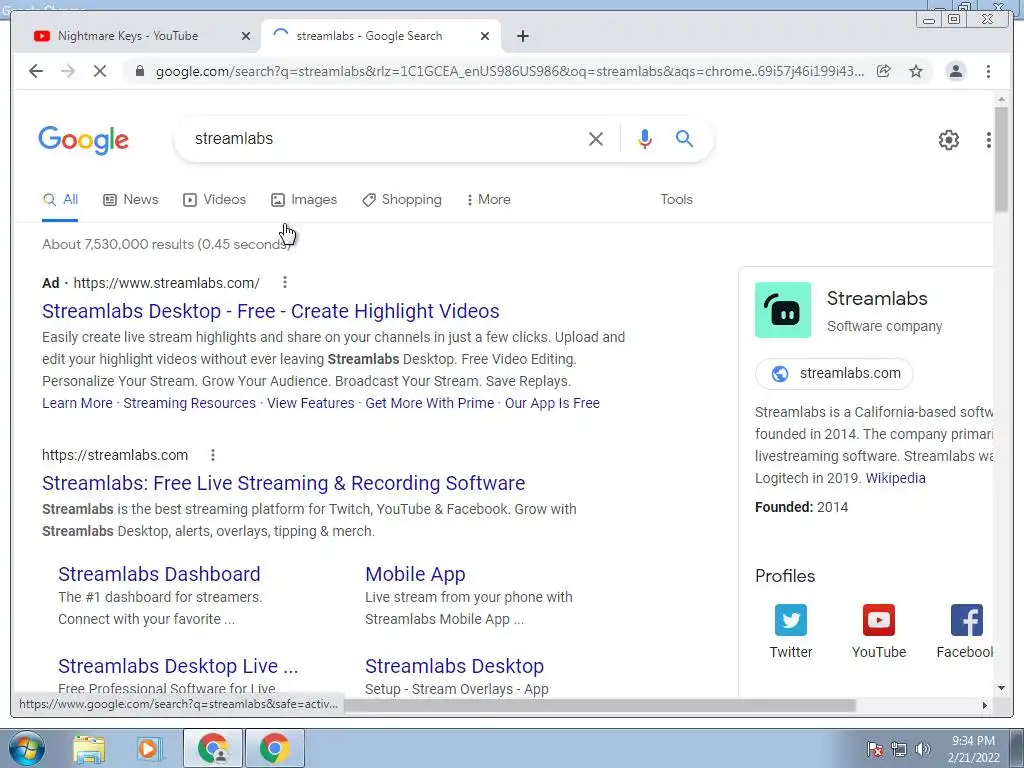Viewport: 1024px width, 768px height.
Task: Start voice search with microphone icon
Action: tap(645, 138)
